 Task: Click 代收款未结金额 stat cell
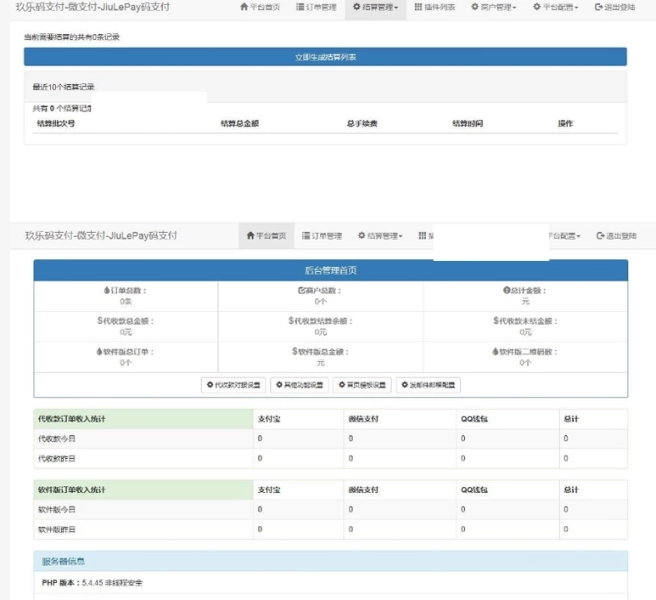point(525,326)
